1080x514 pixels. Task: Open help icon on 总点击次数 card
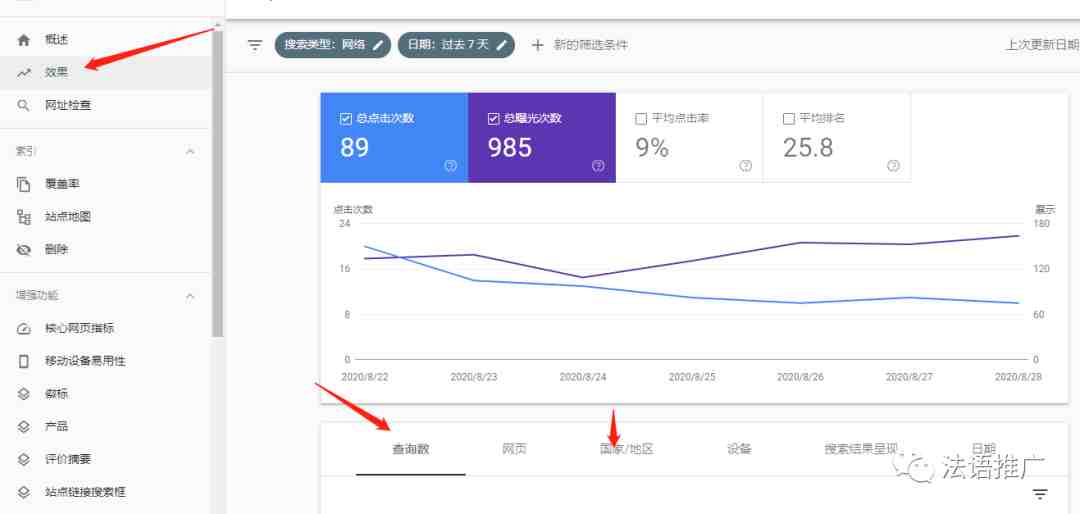tap(450, 166)
